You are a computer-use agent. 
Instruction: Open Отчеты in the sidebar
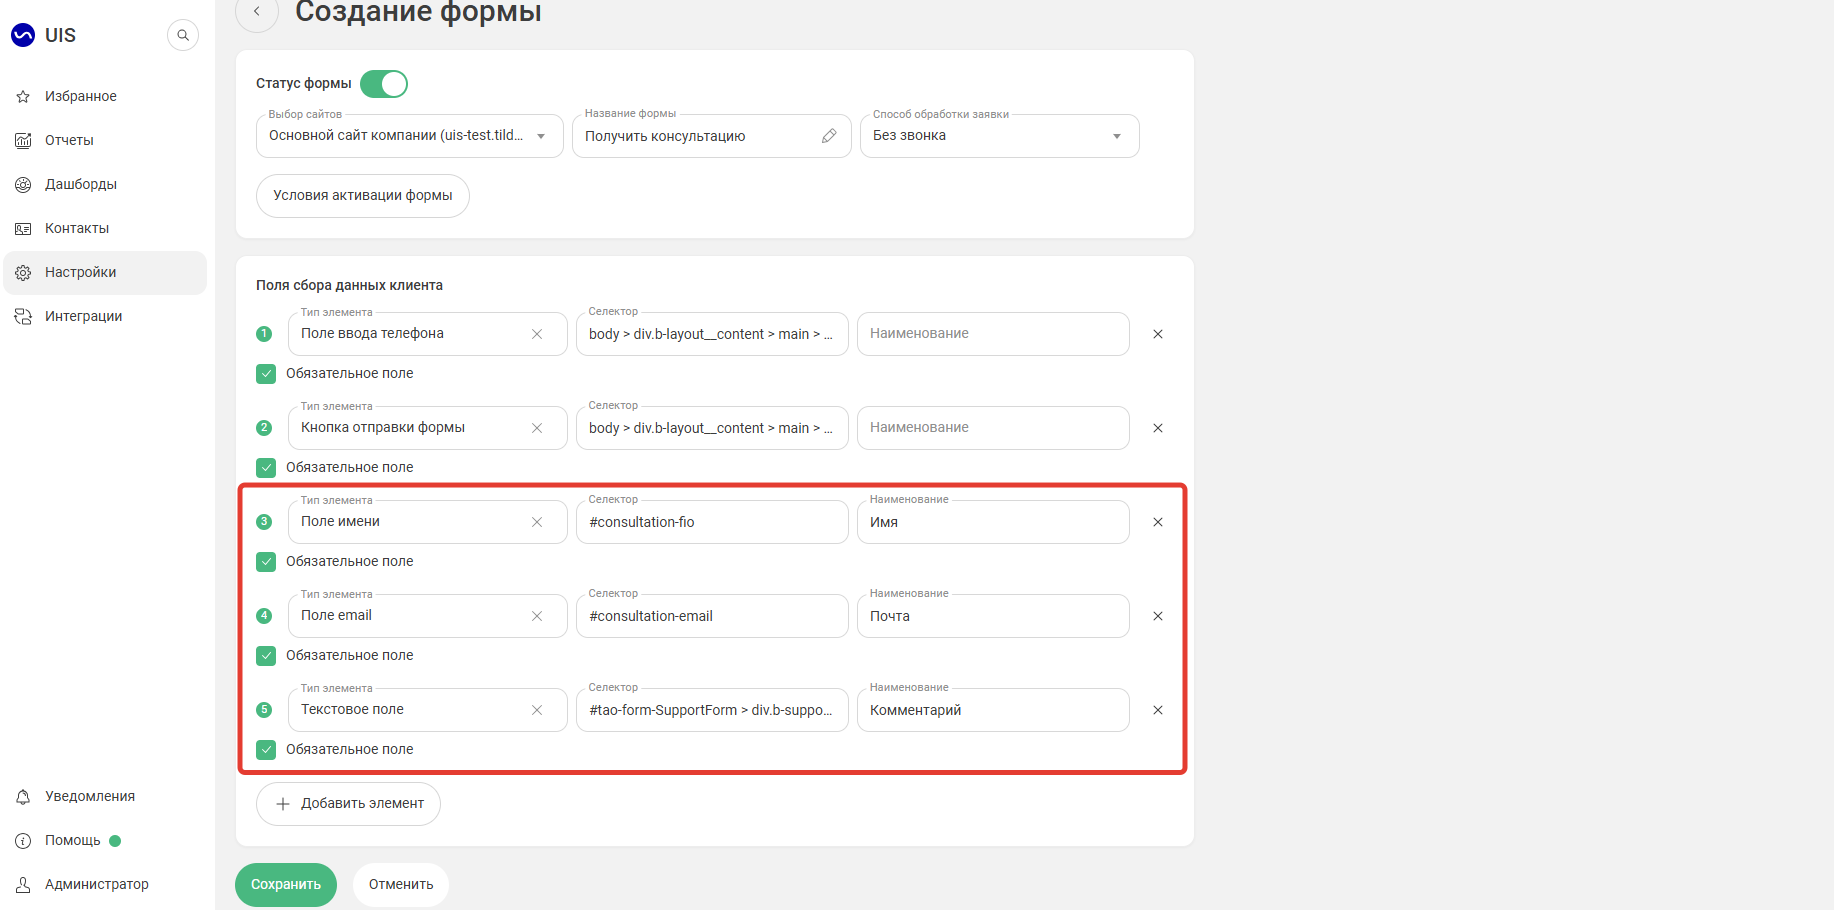69,140
